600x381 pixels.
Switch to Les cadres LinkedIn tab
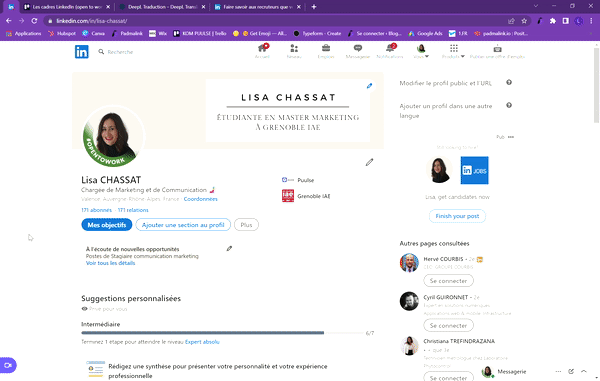66,7
